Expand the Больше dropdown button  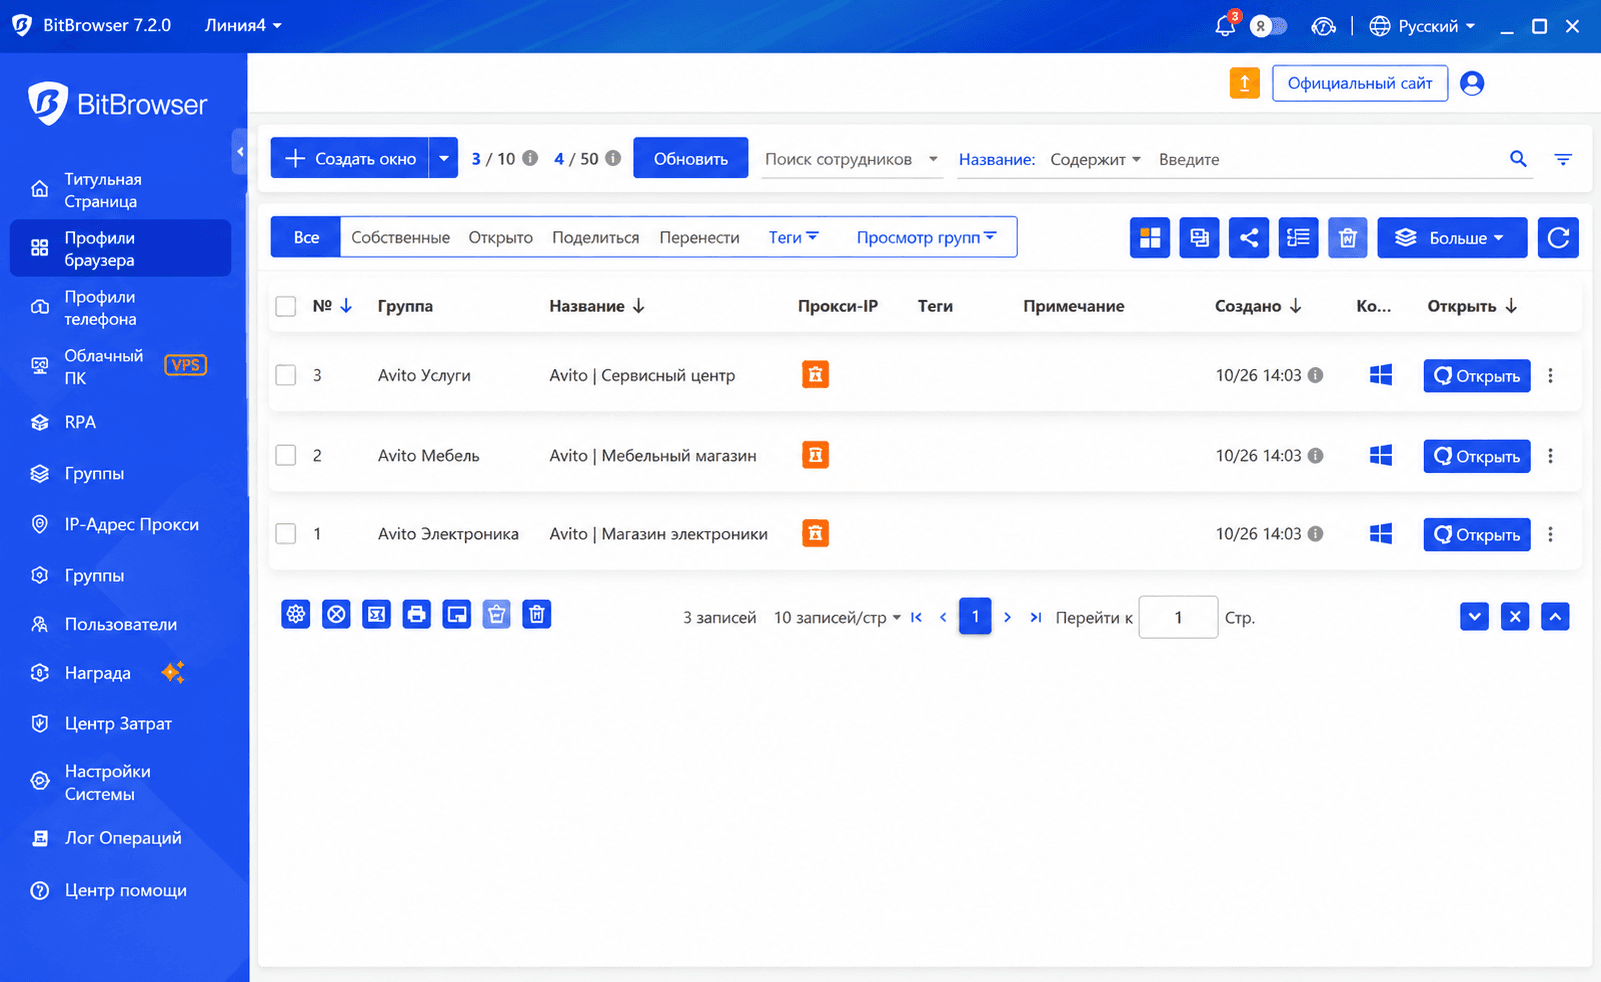tap(1452, 238)
